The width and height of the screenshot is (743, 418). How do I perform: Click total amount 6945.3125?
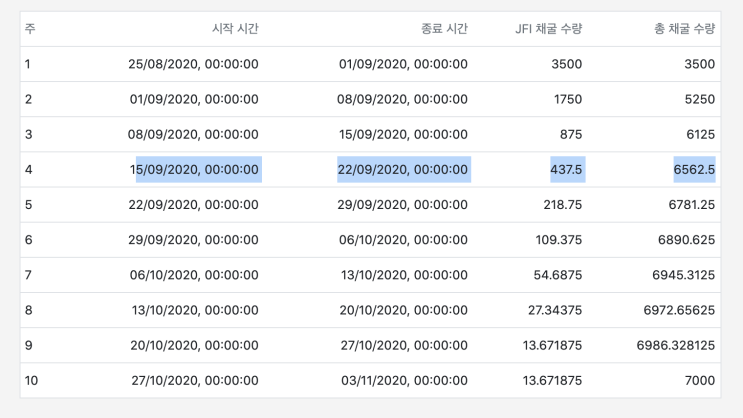point(683,275)
